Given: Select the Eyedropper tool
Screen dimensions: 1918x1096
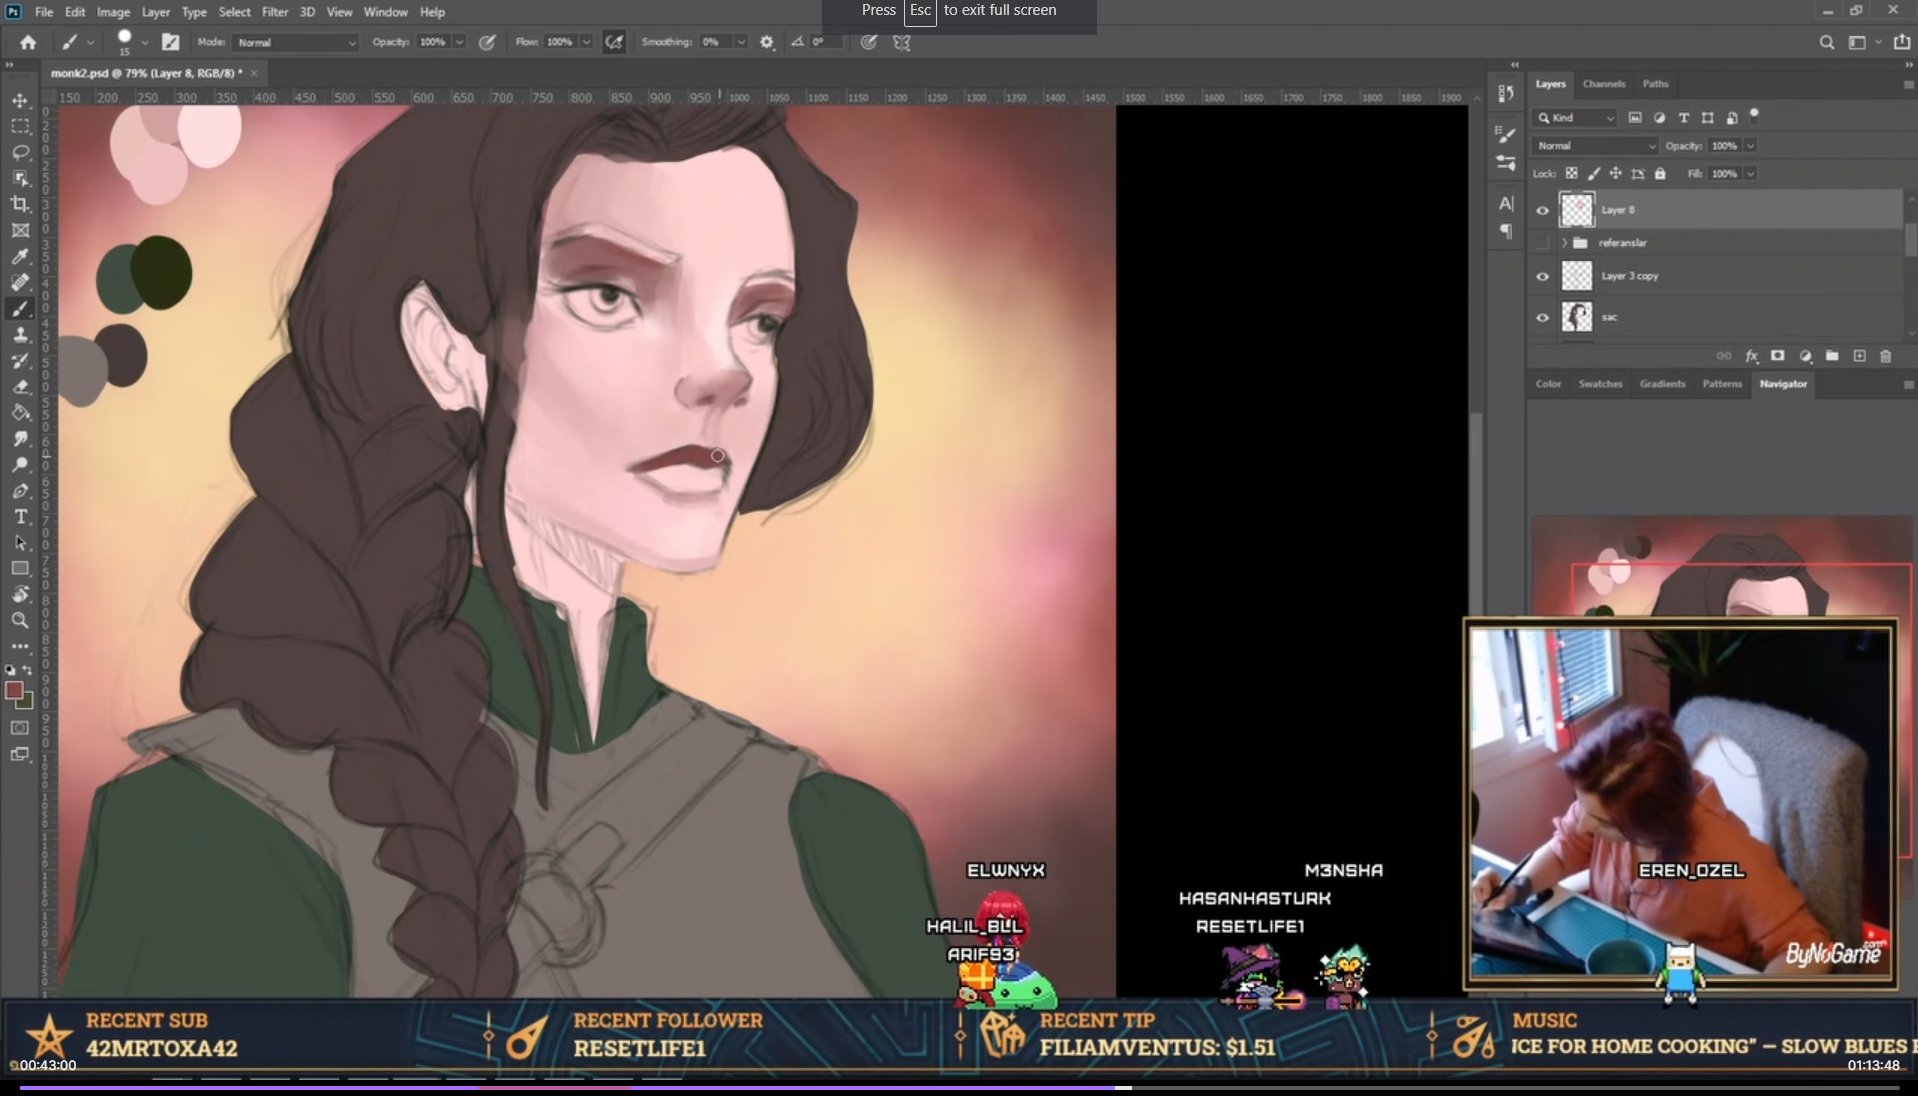Looking at the screenshot, I should tap(20, 256).
